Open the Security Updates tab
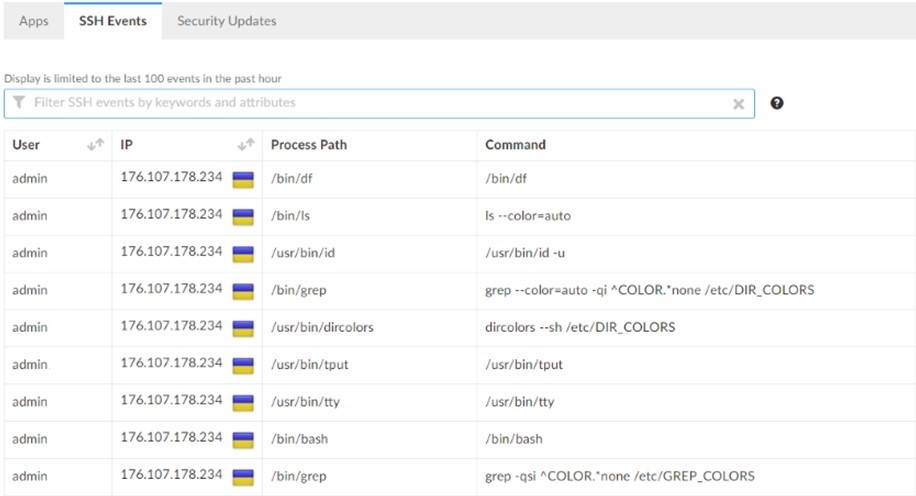The width and height of the screenshot is (916, 496). (226, 21)
